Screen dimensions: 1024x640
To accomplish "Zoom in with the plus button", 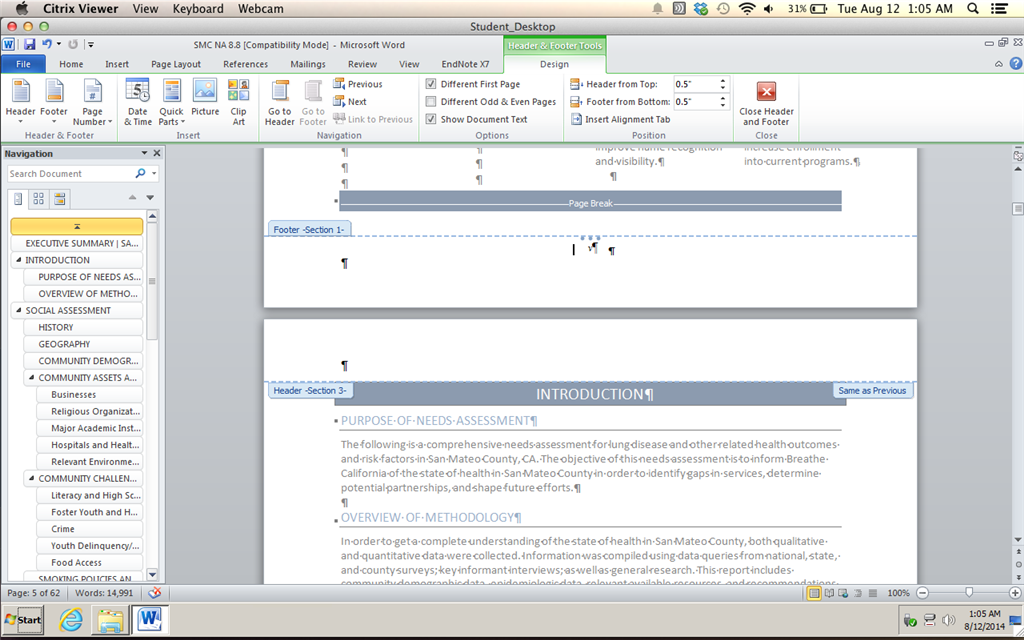I will pyautogui.click(x=1014, y=593).
